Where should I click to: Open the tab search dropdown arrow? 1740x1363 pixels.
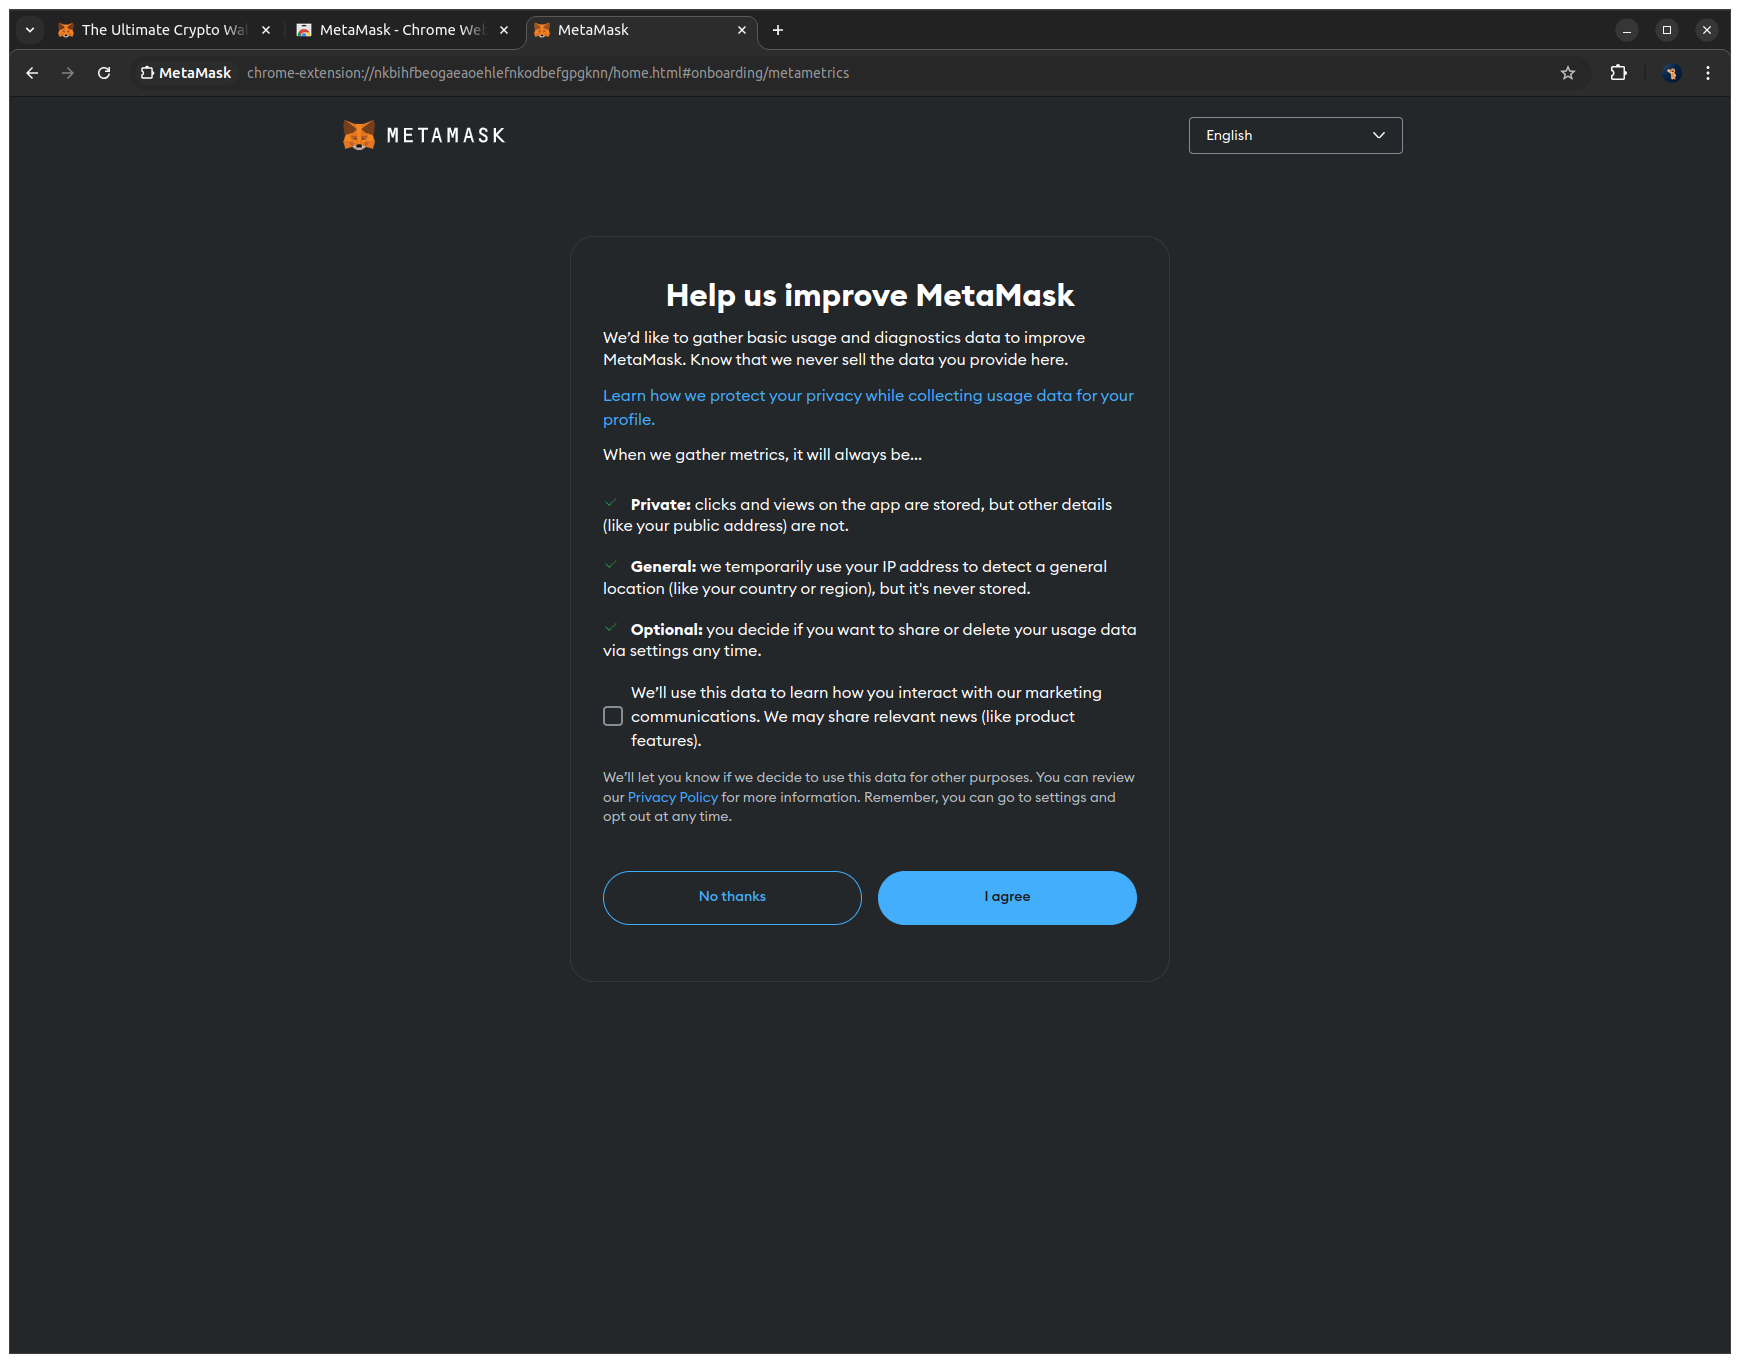30,30
